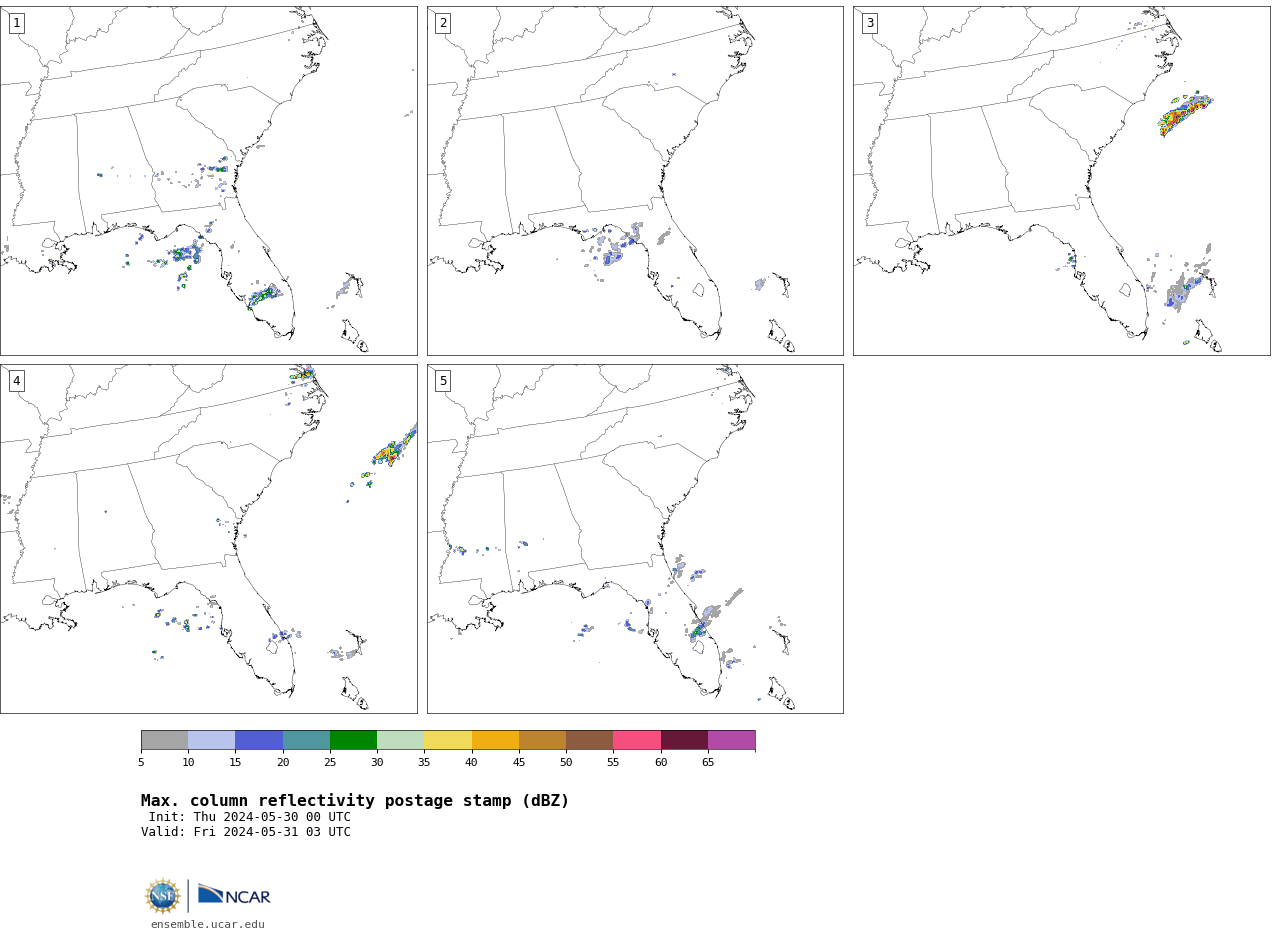Click the light lavender 10-15 dBZ swatch
This screenshot has width=1280, height=936.
(211, 740)
